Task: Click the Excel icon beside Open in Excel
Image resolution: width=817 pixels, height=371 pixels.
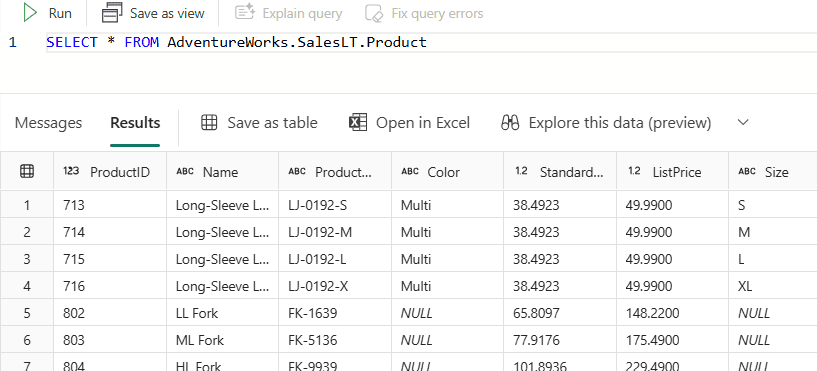Action: (x=358, y=122)
